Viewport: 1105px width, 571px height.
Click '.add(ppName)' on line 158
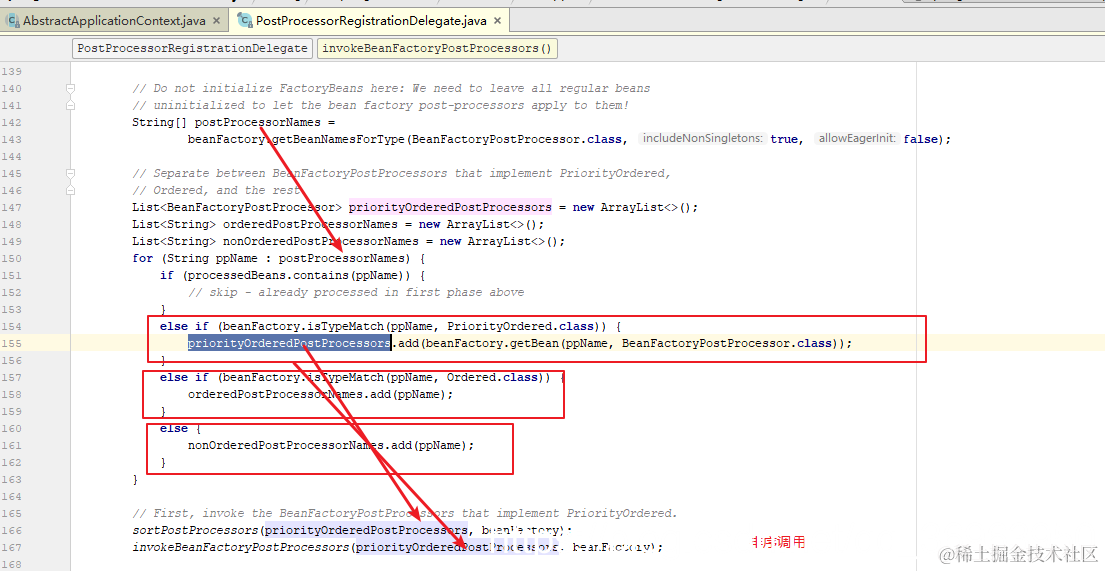[408, 395]
